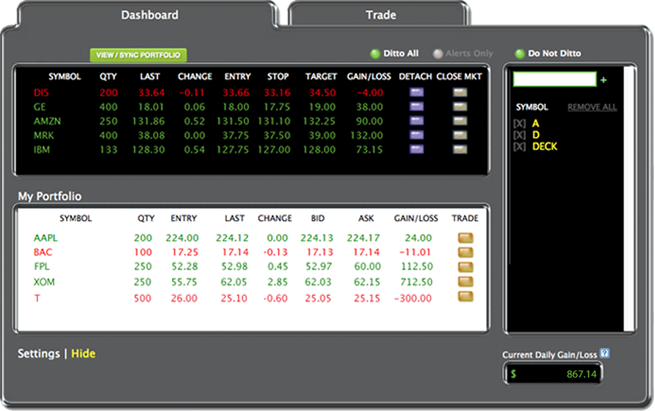Select the MRK symbol
655x411 pixels.
[44, 135]
